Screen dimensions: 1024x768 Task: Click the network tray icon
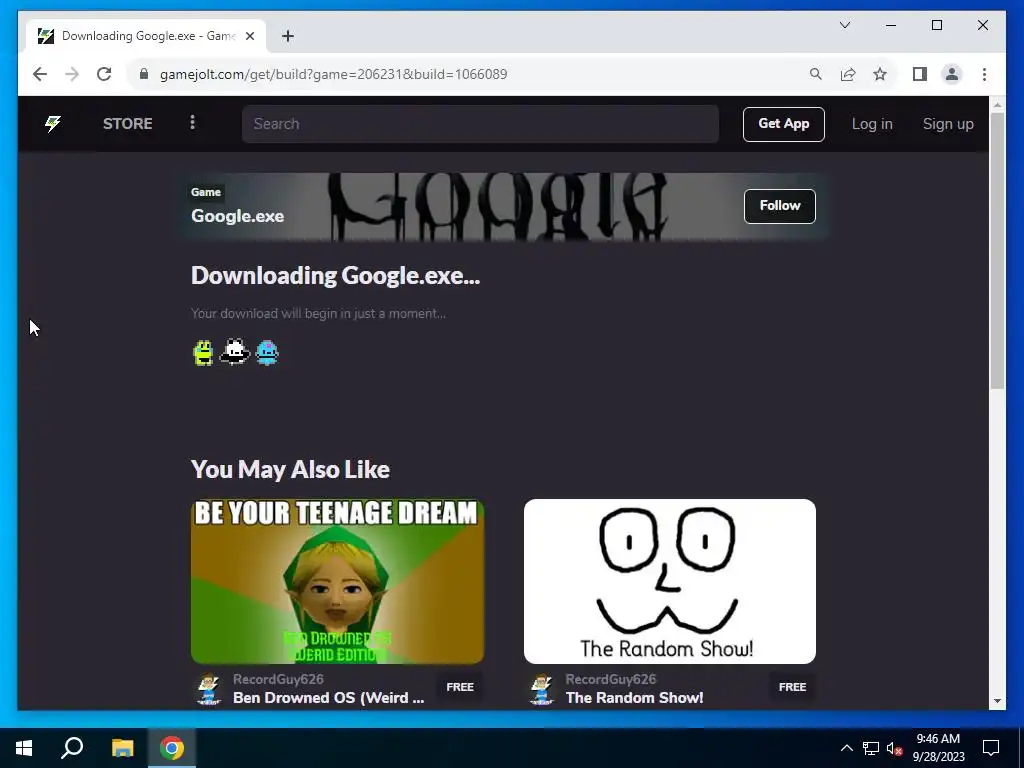pos(871,748)
